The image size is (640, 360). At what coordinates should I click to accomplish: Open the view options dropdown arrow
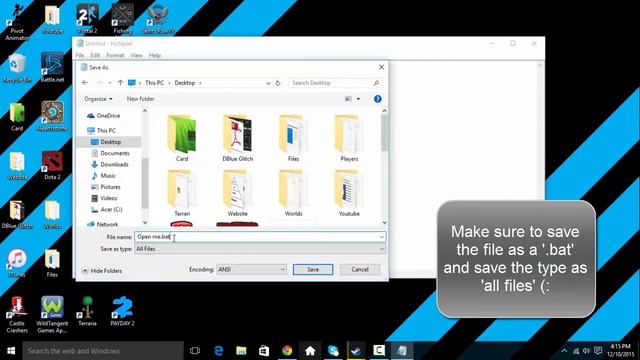click(x=358, y=99)
